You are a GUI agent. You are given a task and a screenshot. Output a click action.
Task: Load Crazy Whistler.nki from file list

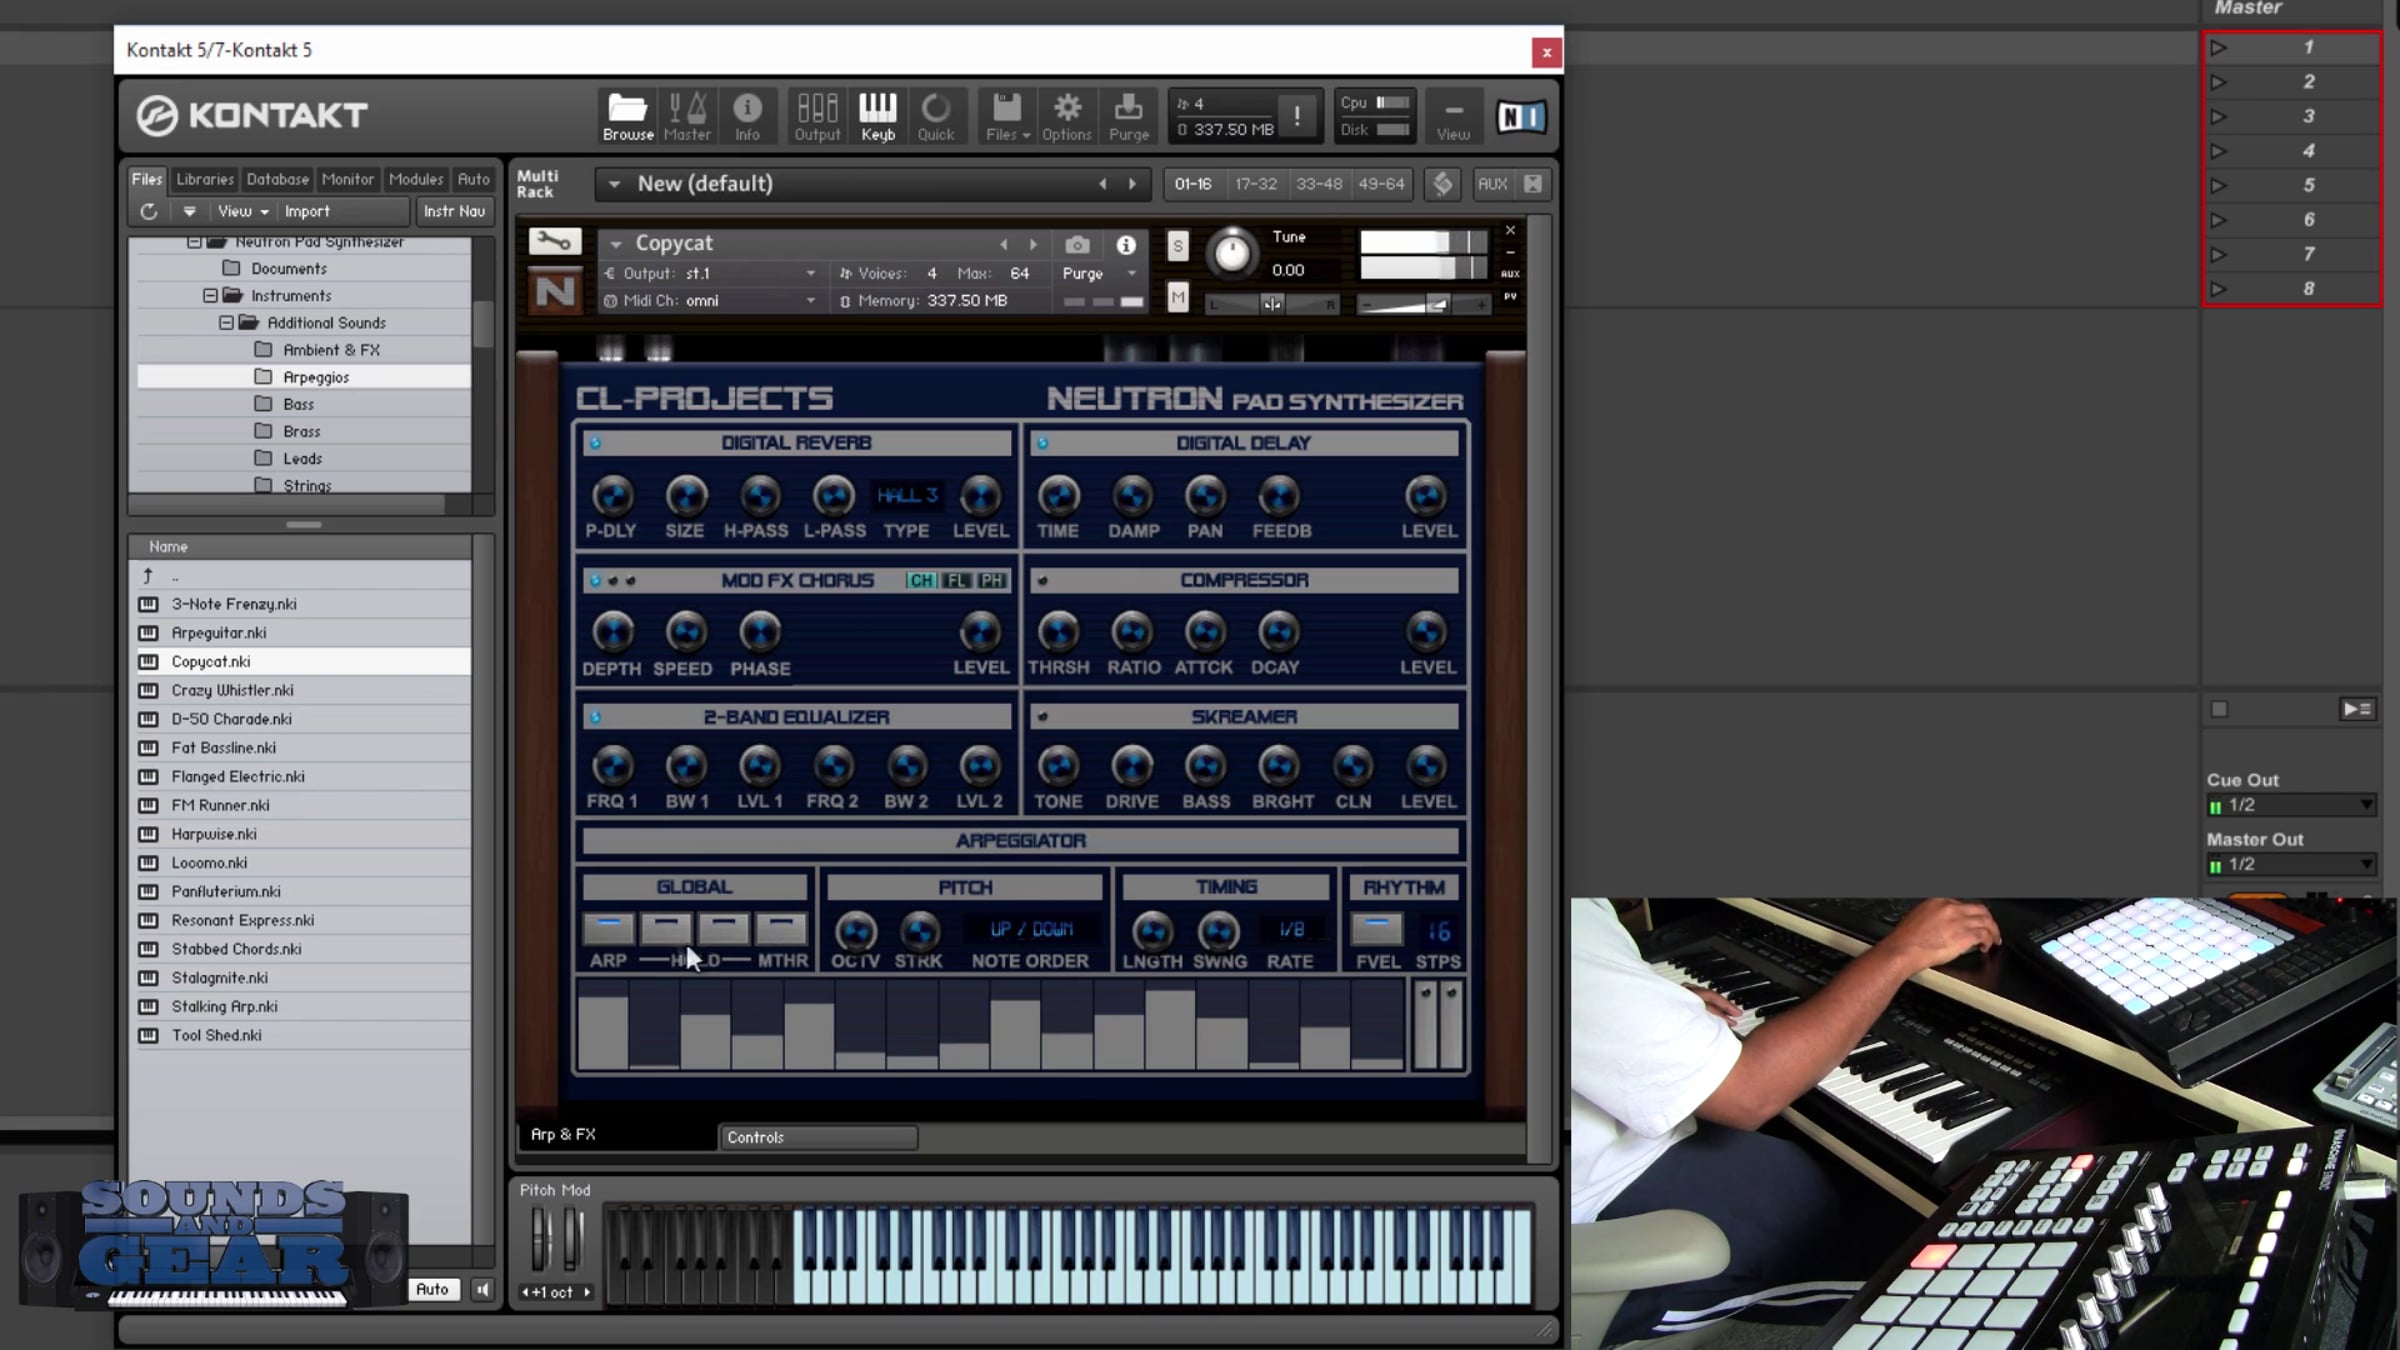pos(232,690)
